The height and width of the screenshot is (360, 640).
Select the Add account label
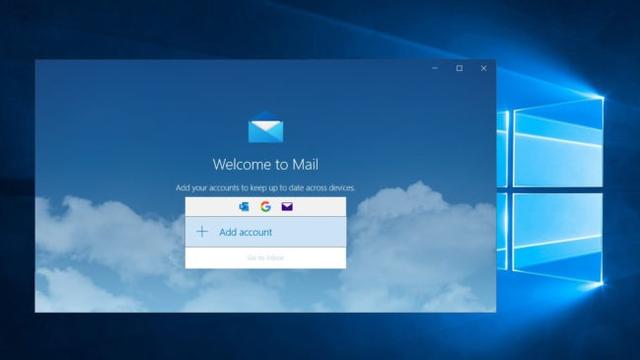point(245,232)
